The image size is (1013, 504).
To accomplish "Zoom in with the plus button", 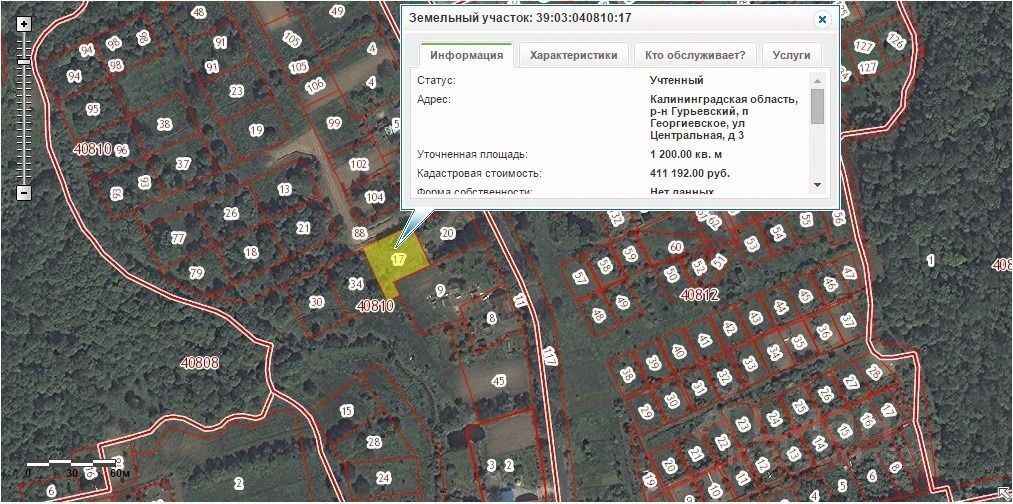I will [24, 25].
